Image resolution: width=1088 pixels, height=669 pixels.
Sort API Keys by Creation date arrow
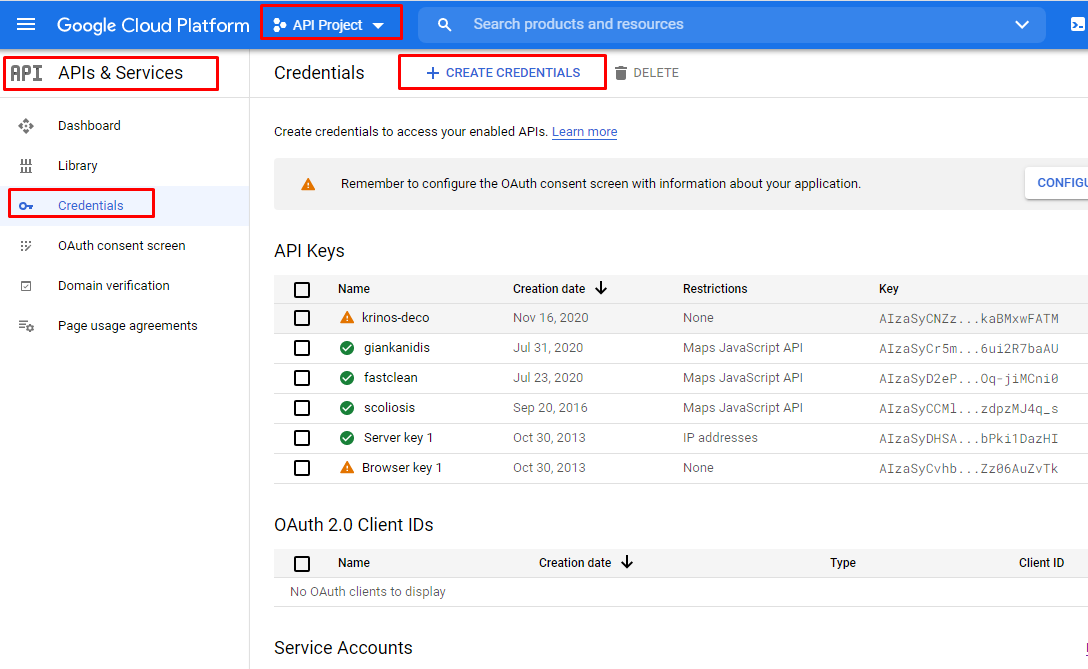[602, 288]
